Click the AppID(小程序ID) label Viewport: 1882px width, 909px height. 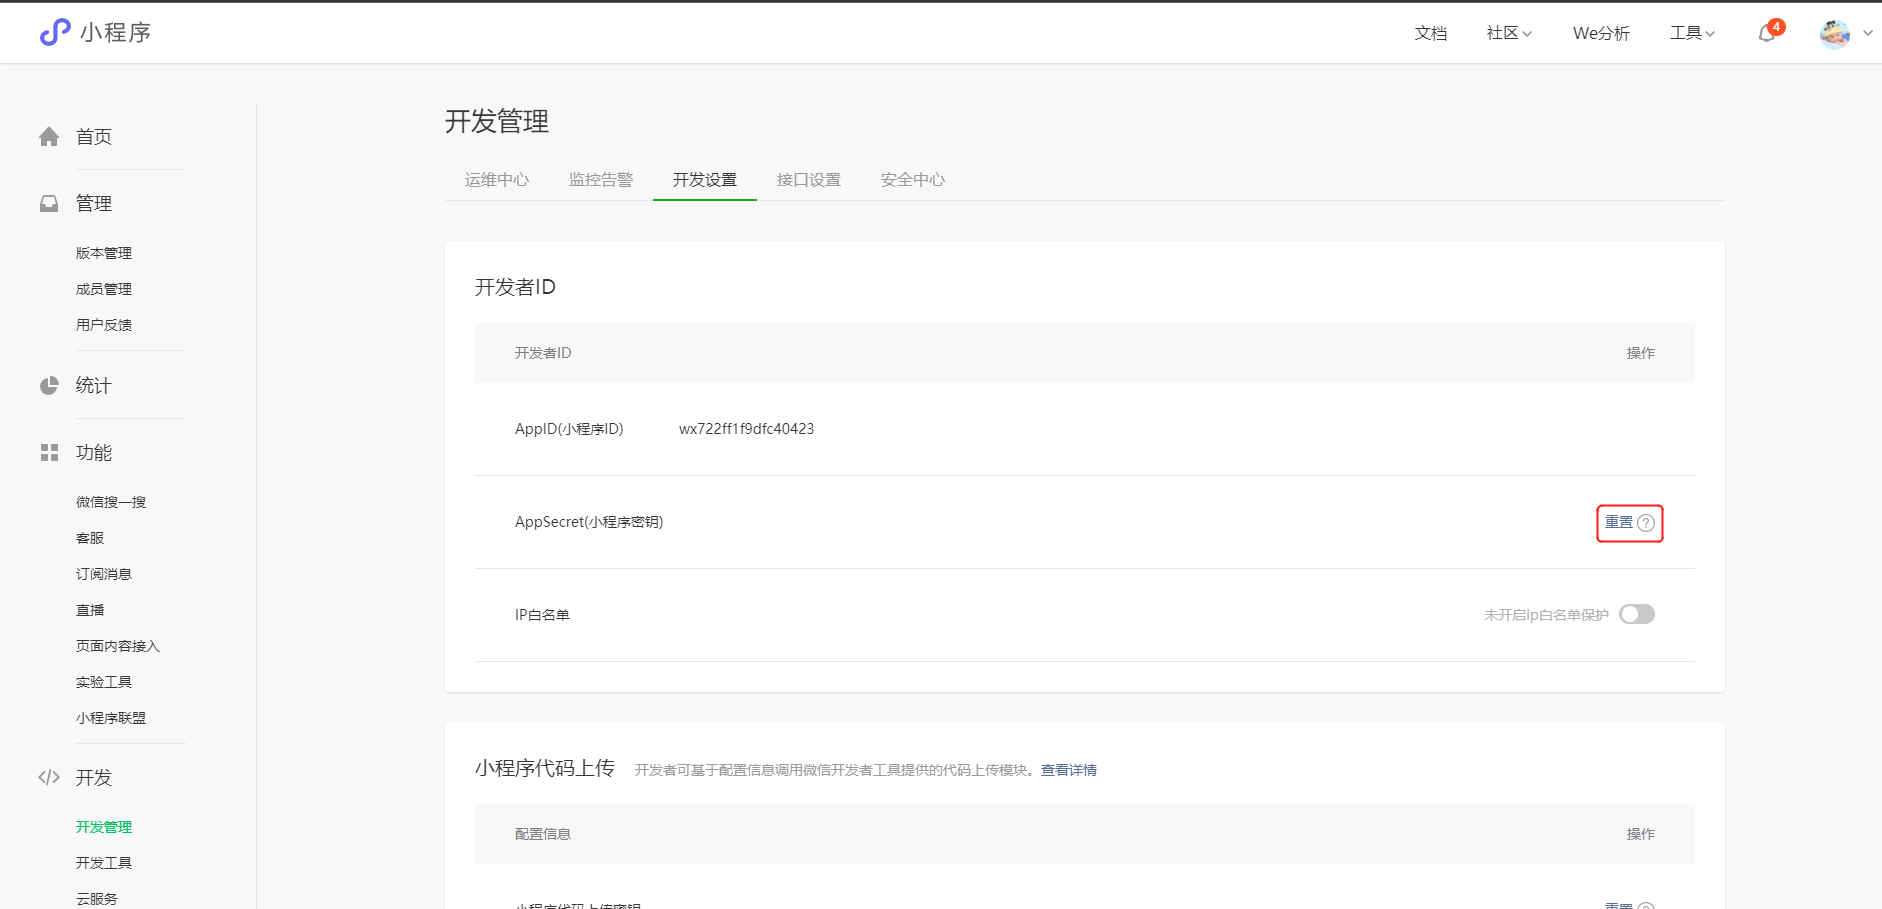[x=569, y=429]
